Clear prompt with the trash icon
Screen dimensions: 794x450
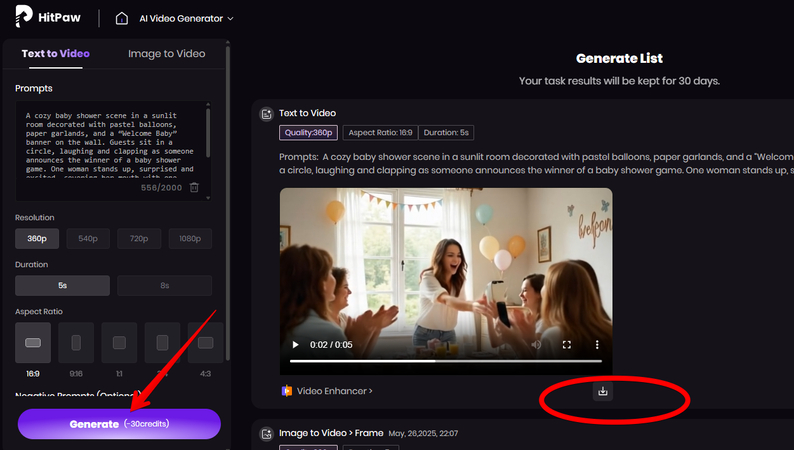tap(194, 187)
